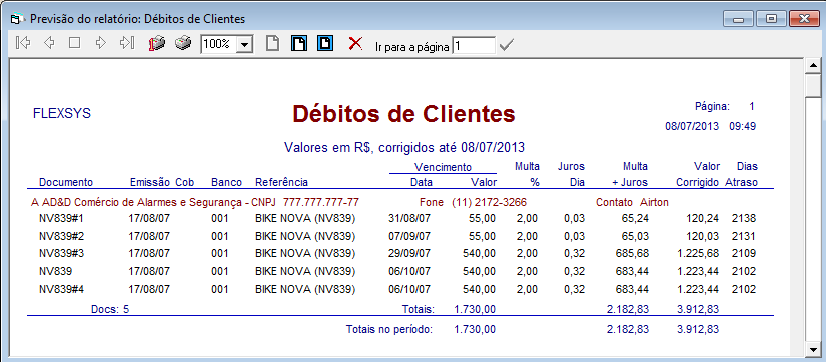This screenshot has height=362, width=826.
Task: Click the 'Atraso' column header
Action: pos(741,182)
